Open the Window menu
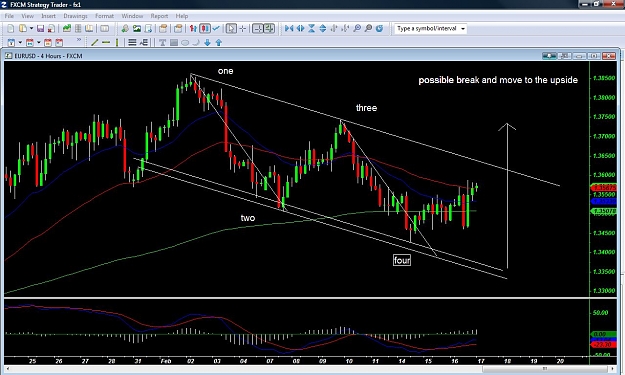The height and width of the screenshot is (375, 625). click(x=132, y=16)
